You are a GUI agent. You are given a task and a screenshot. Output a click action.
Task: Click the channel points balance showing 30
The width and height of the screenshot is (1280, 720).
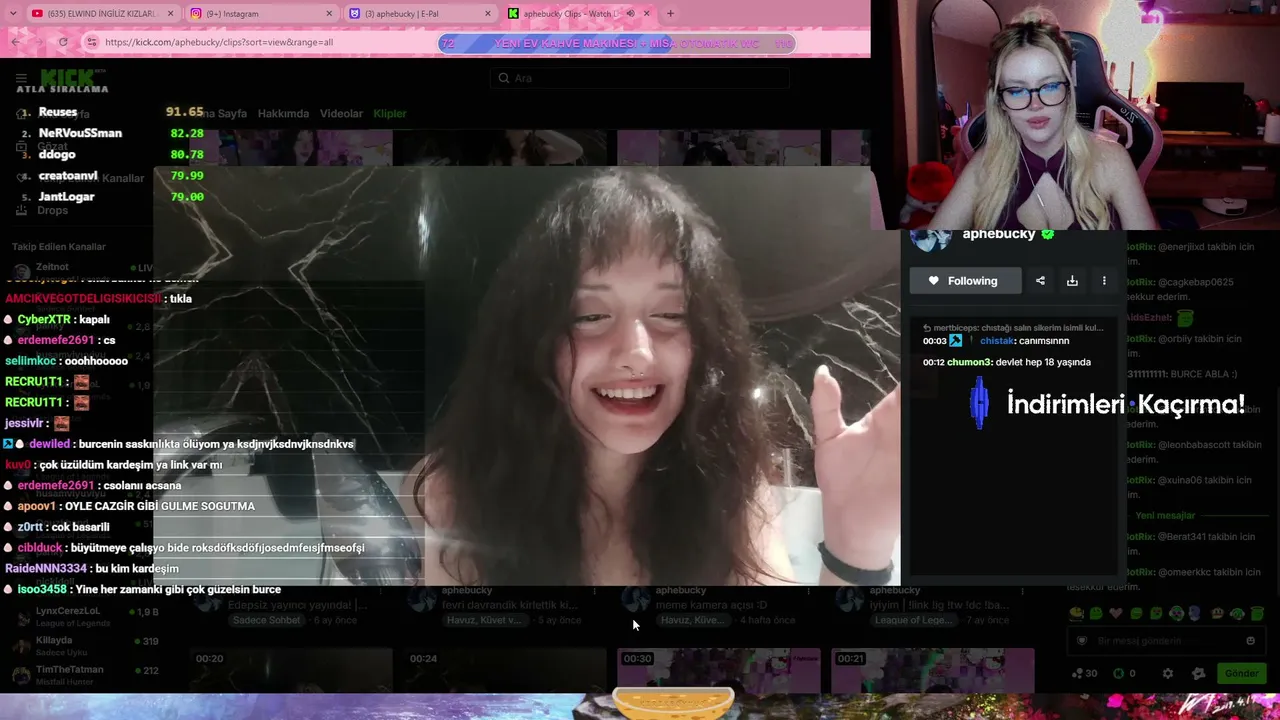click(1084, 674)
